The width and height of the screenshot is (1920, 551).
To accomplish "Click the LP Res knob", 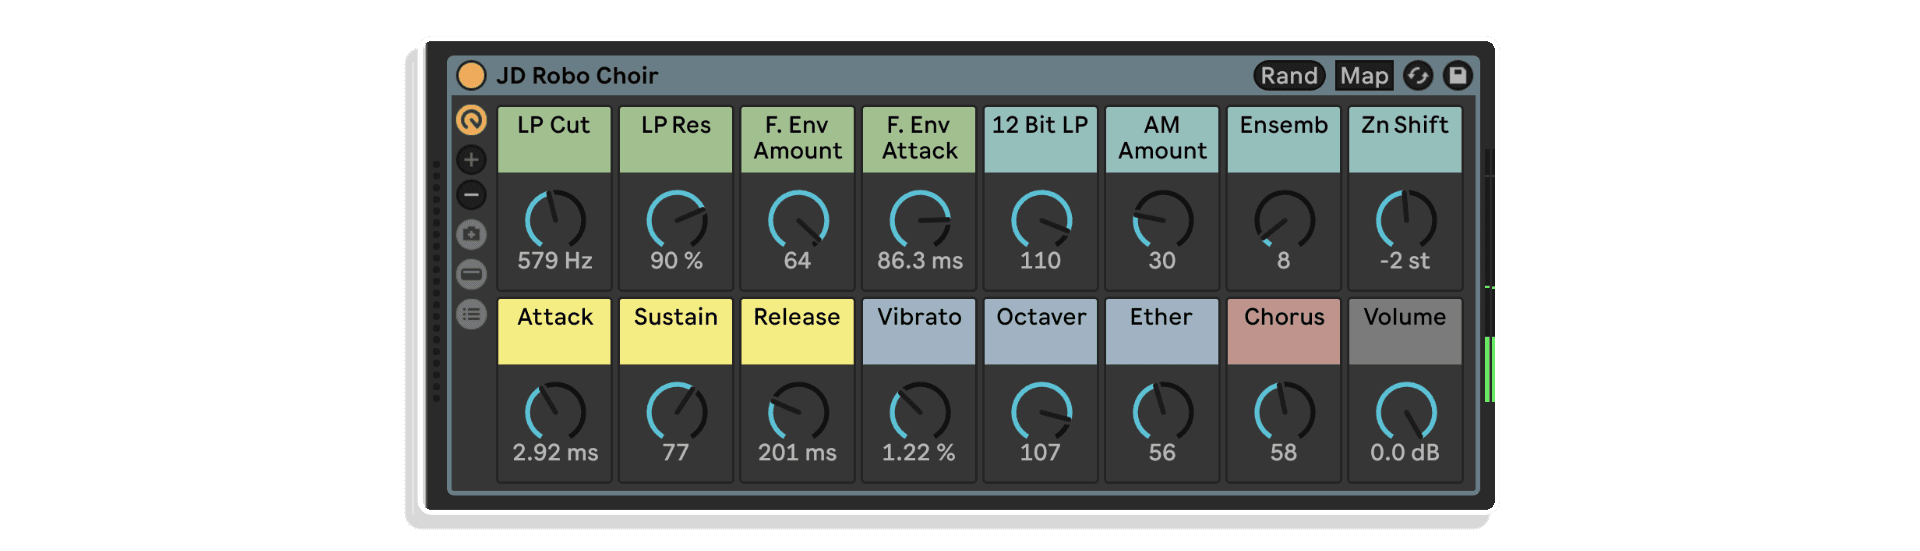I will pos(677,219).
